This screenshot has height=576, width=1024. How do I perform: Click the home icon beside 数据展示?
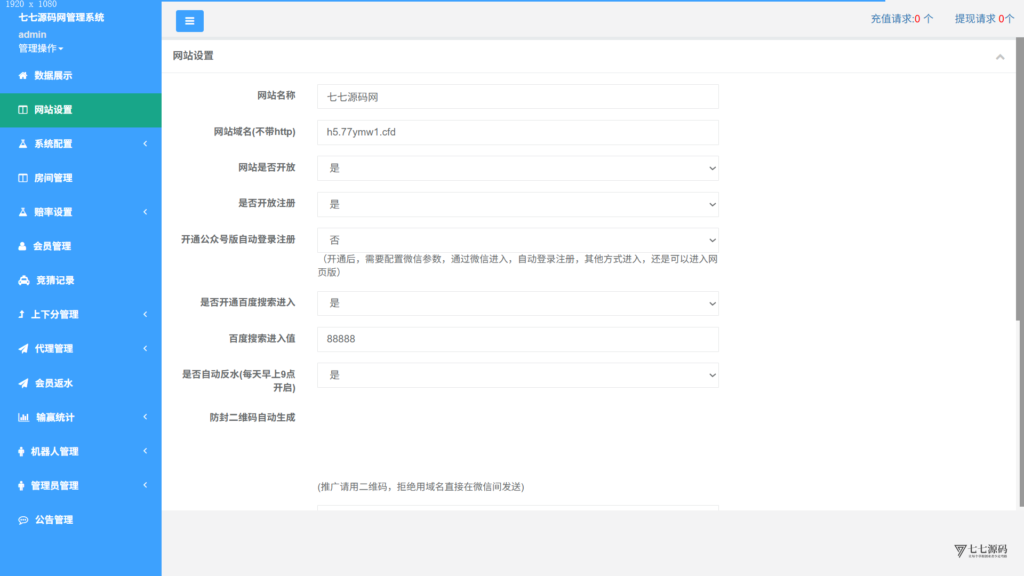(x=23, y=76)
